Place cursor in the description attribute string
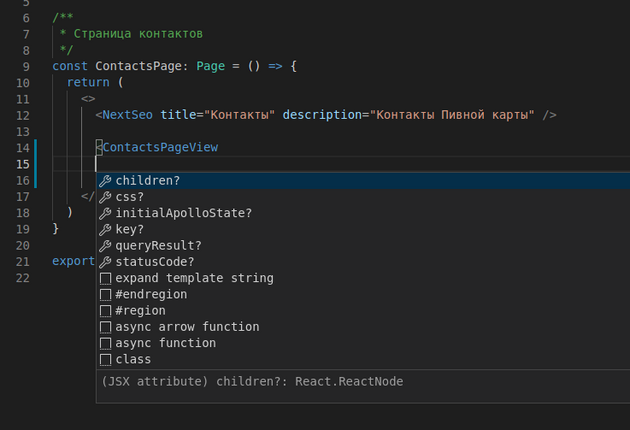Image resolution: width=630 pixels, height=430 pixels. (x=452, y=115)
